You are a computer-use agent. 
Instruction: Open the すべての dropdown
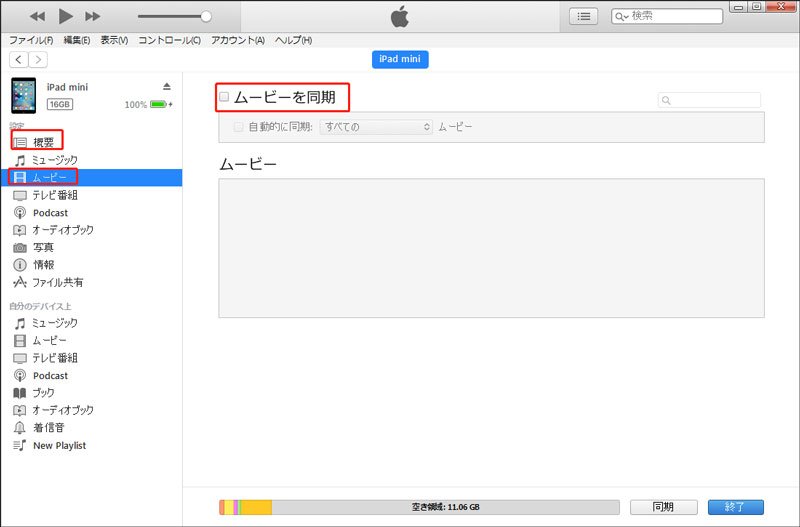[376, 127]
